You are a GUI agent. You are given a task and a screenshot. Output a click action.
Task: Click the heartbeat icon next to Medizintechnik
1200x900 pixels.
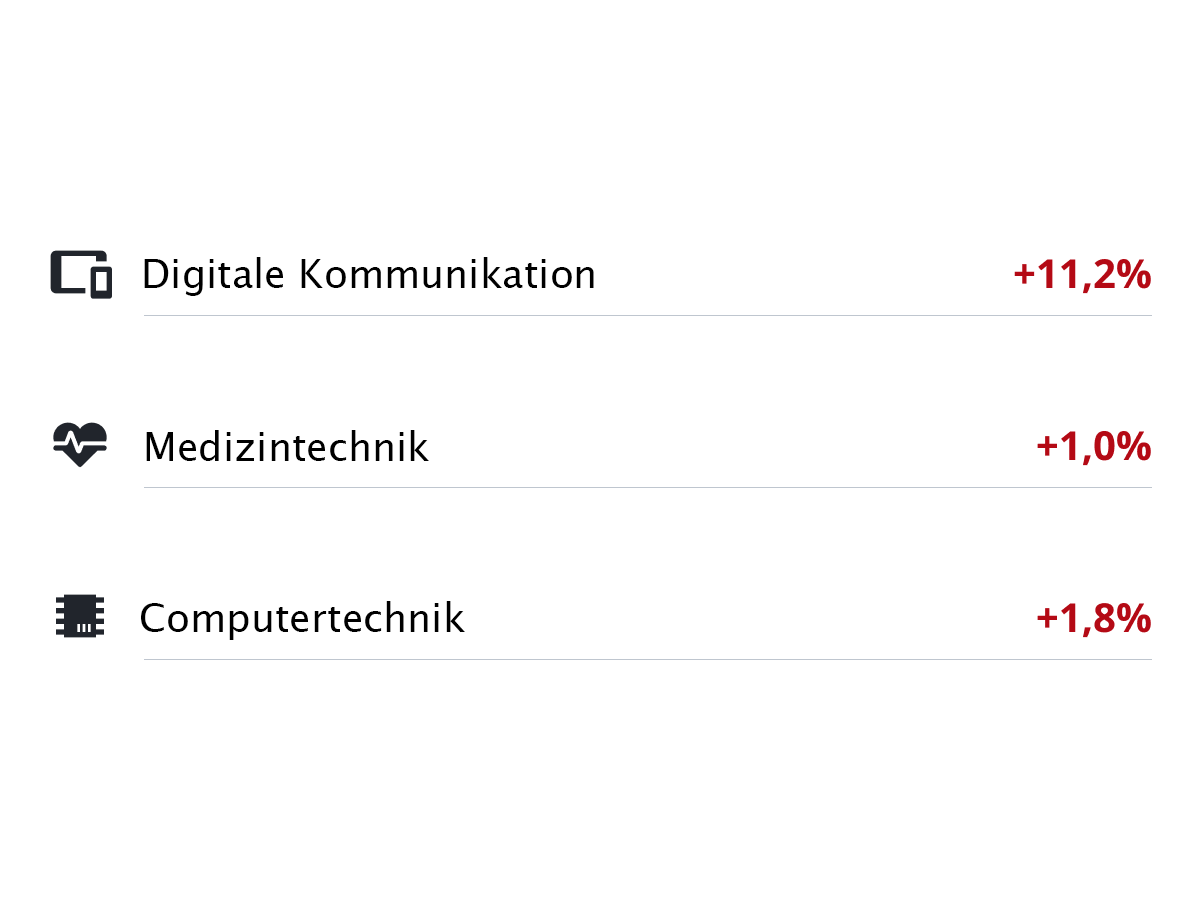coord(80,445)
